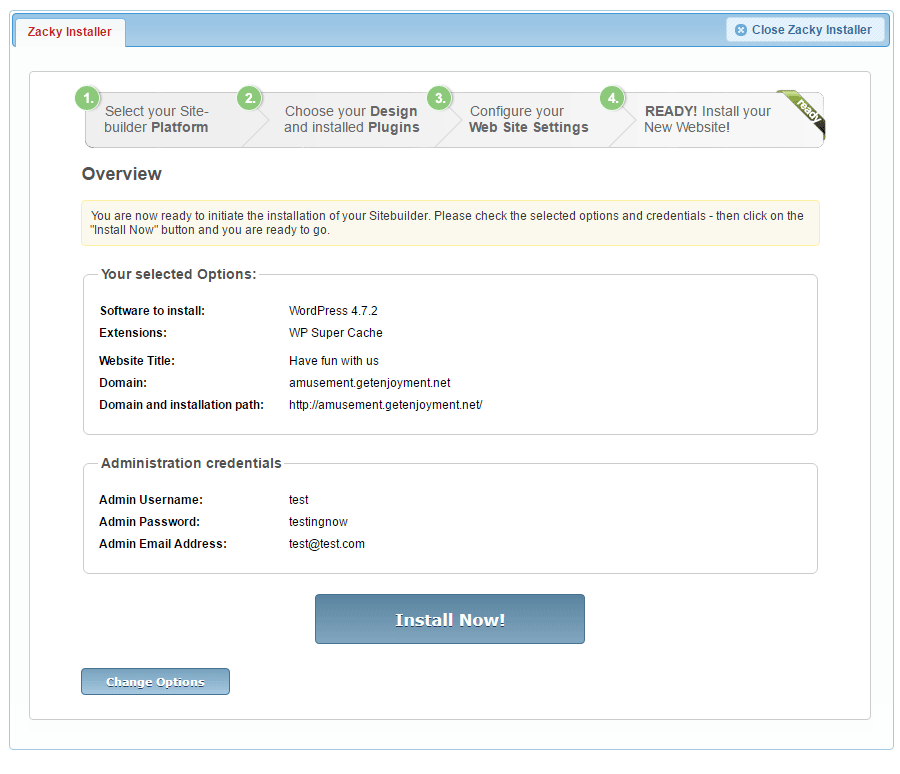Select the Zacky Installer tab

tap(69, 32)
